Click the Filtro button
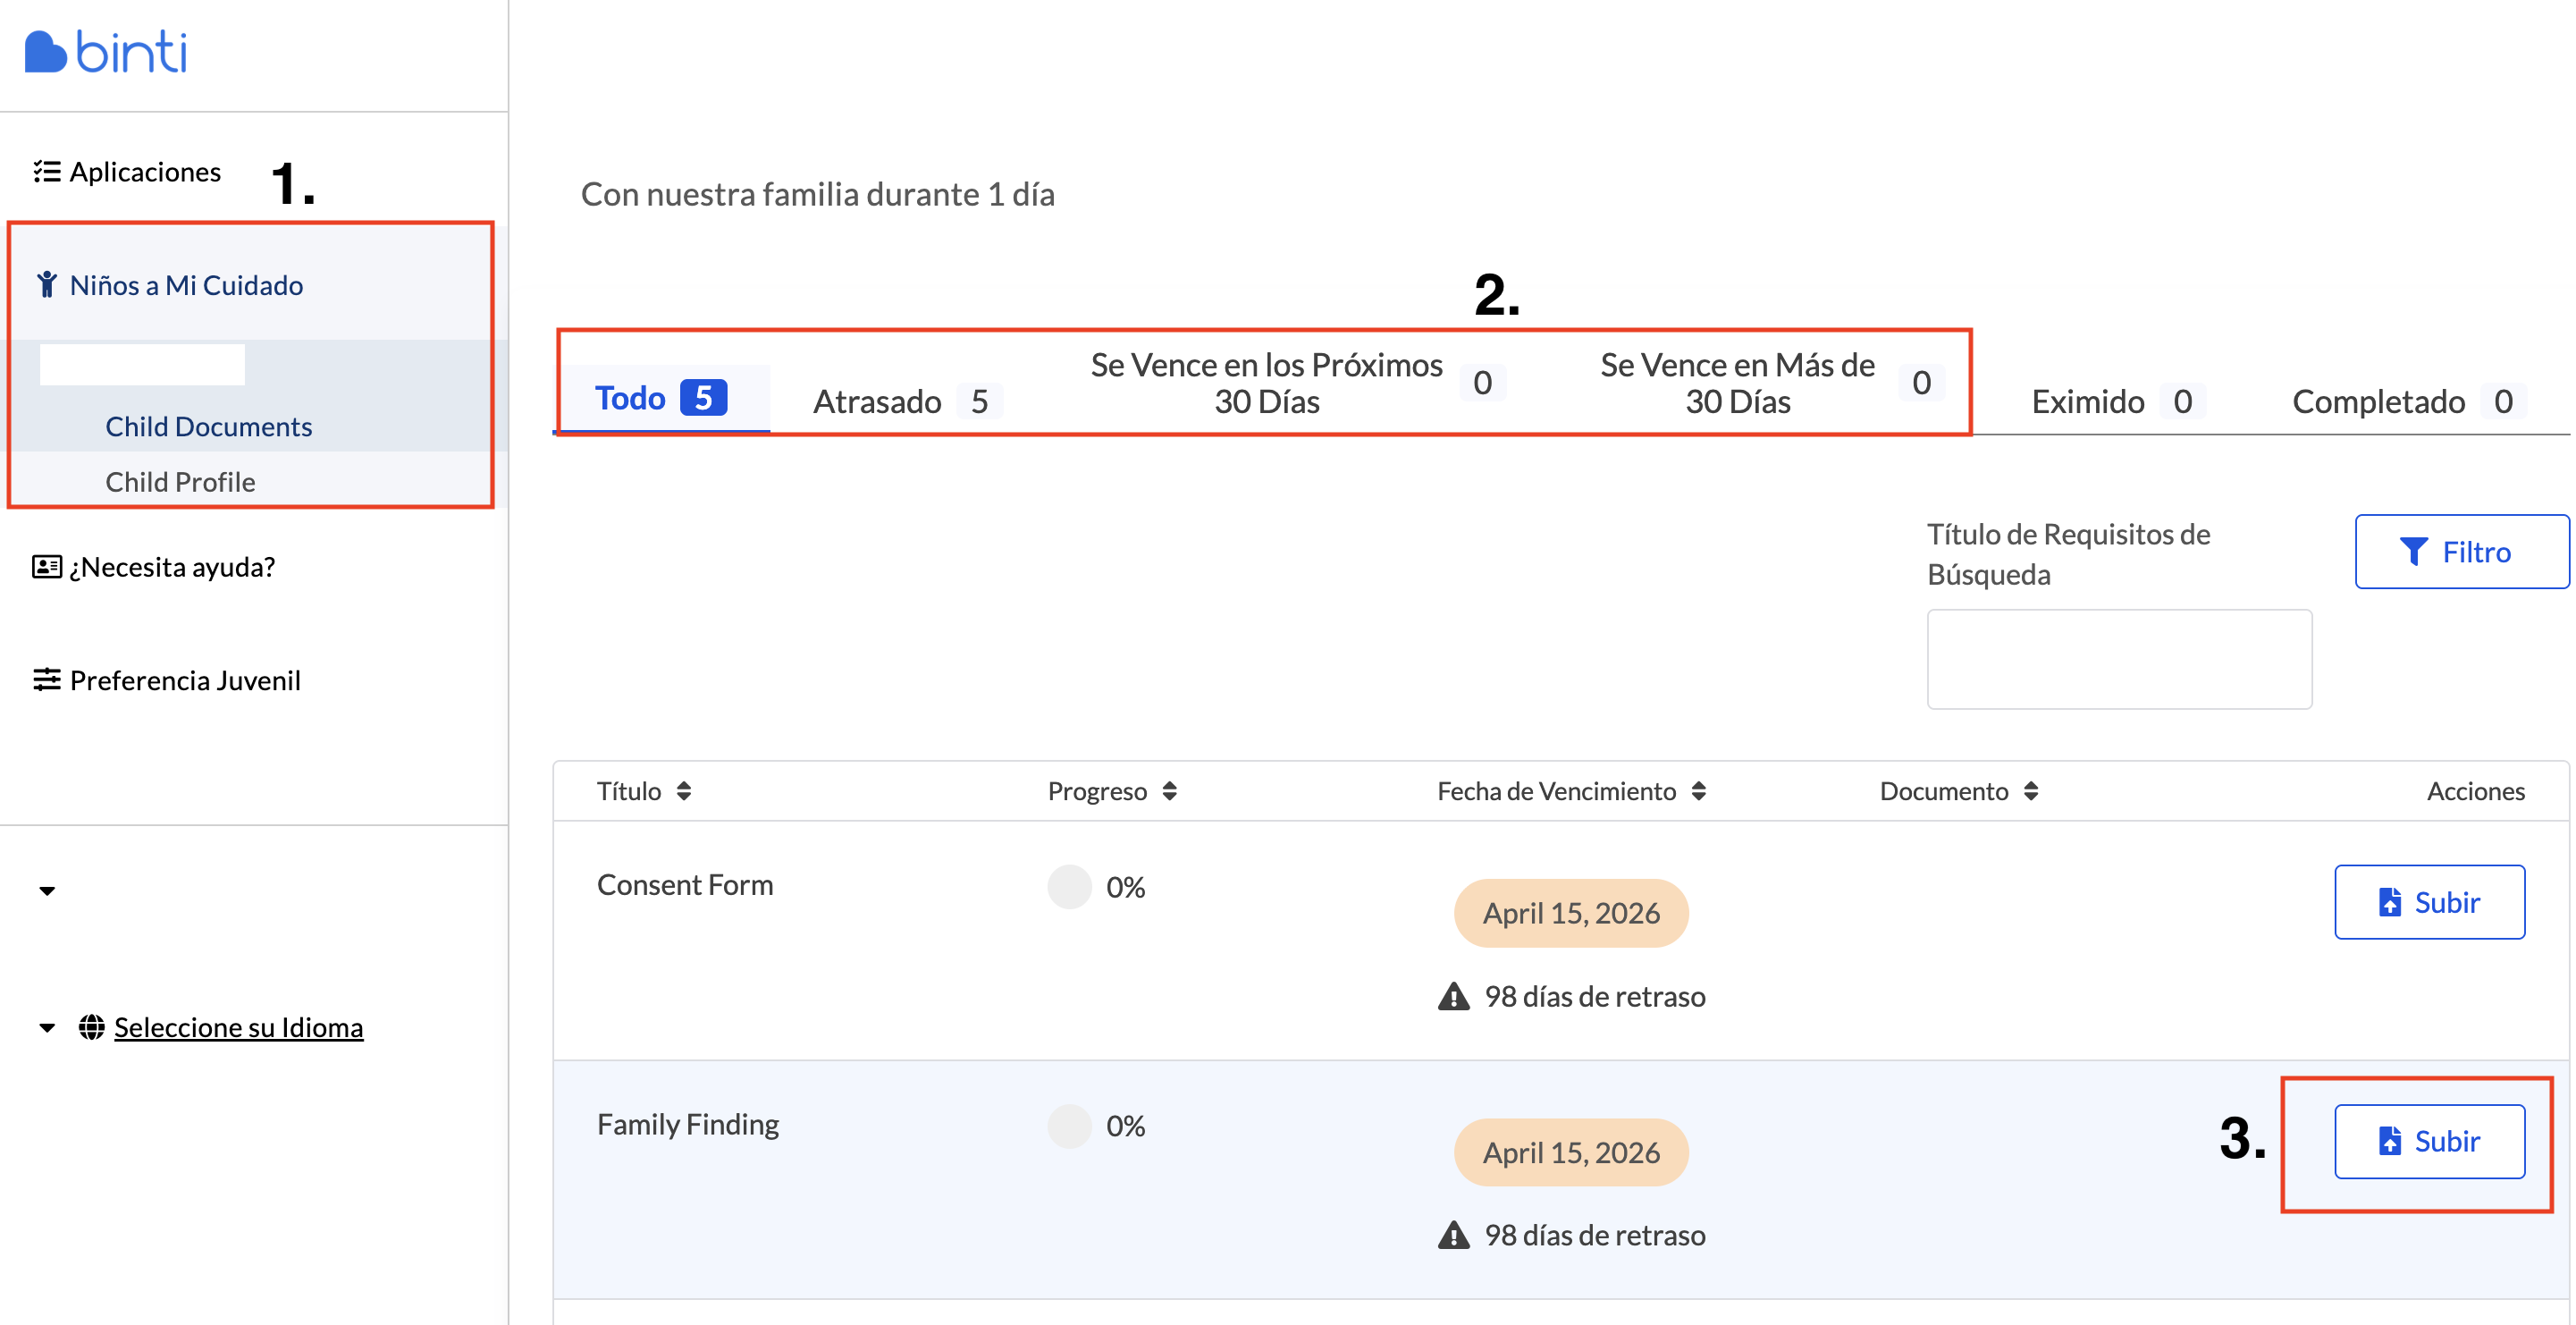 (x=2461, y=552)
